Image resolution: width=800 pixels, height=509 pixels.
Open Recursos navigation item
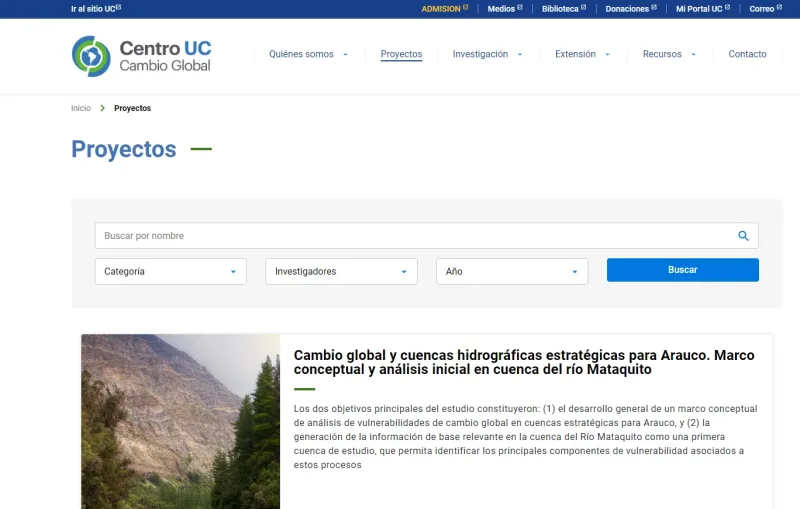point(662,54)
